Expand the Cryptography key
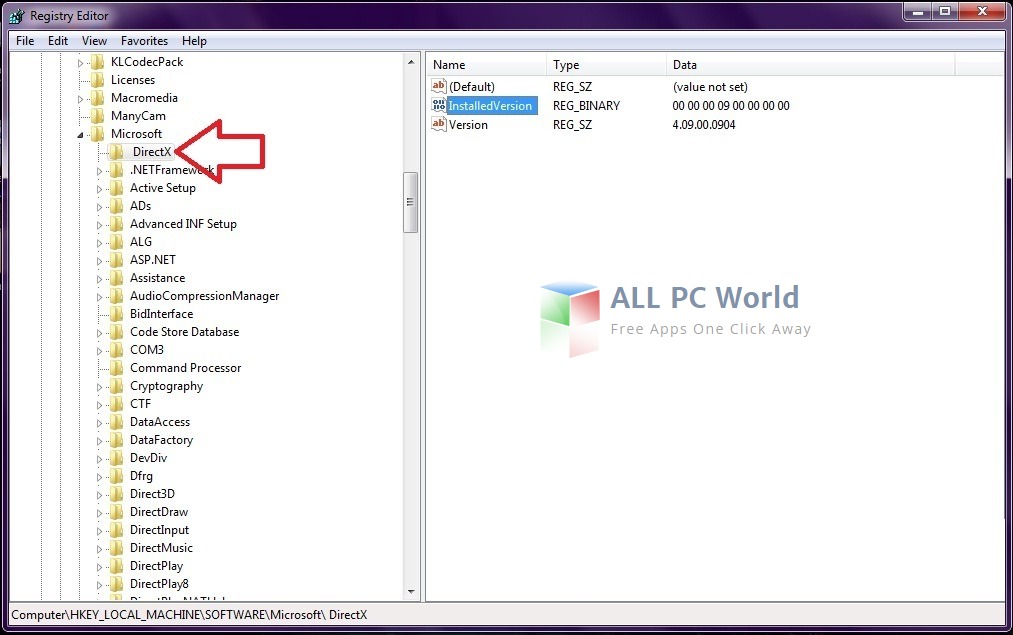 point(99,387)
